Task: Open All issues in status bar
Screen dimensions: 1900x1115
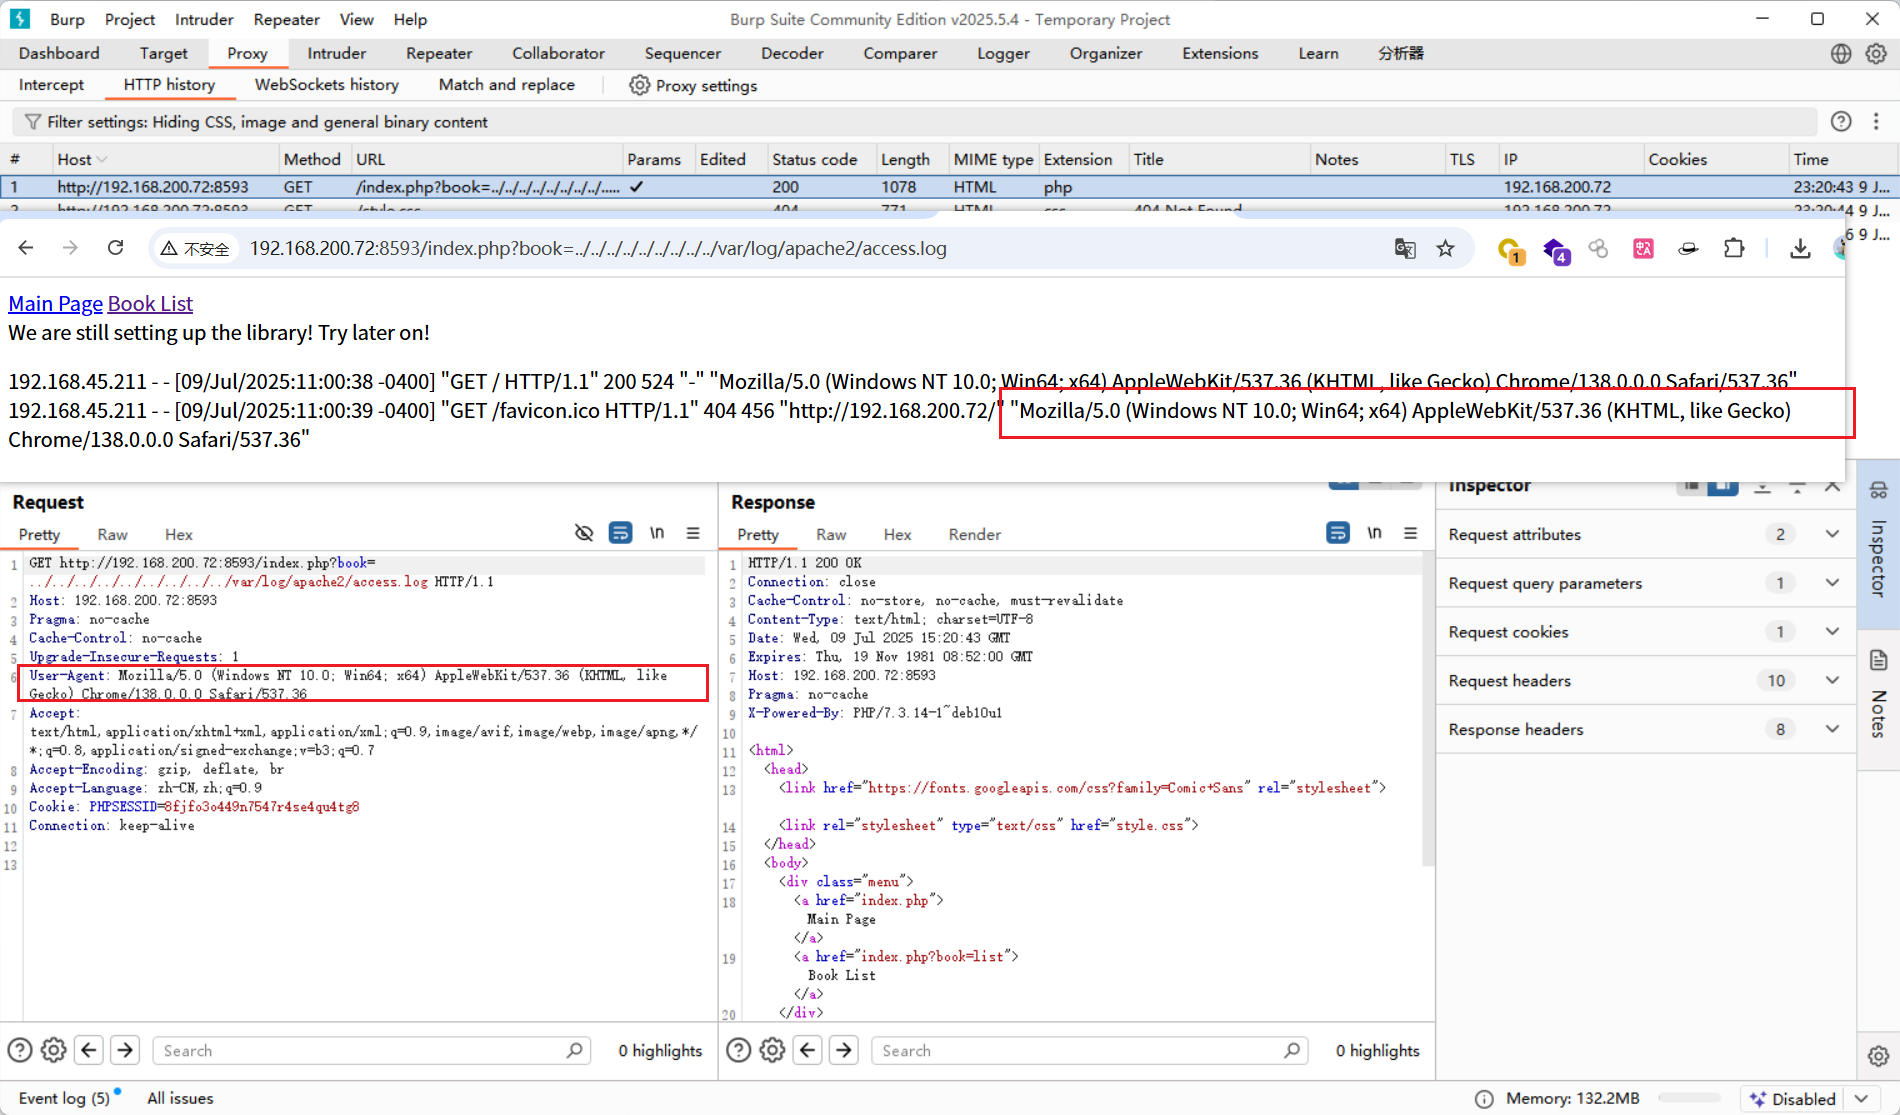Action: (x=180, y=1099)
